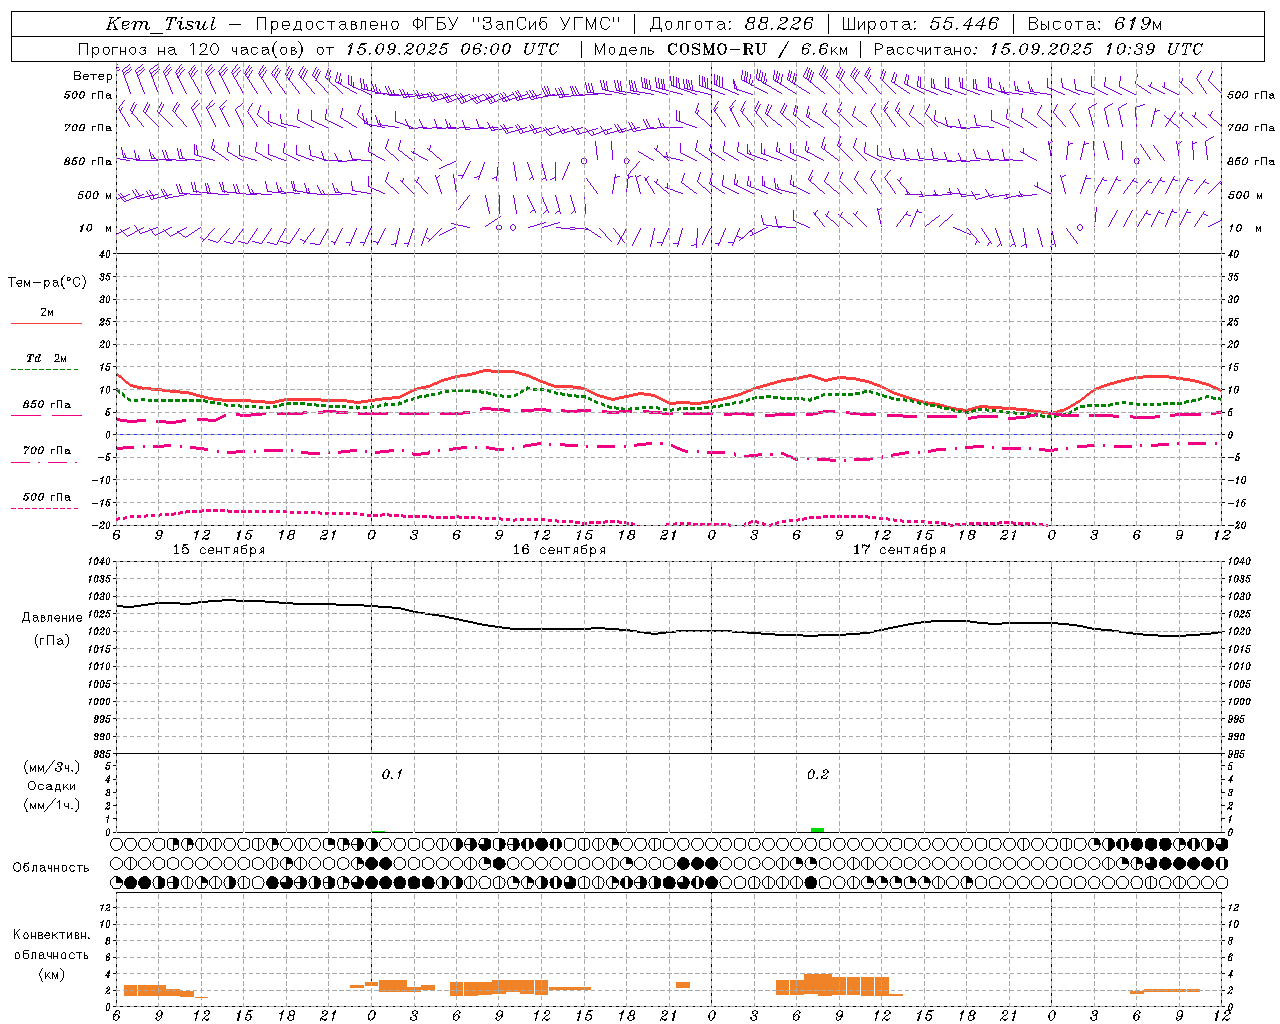Image resolution: width=1280 pixels, height=1024 pixels.
Task: Click the station name Kem_Tisul in the header
Action: (x=160, y=24)
